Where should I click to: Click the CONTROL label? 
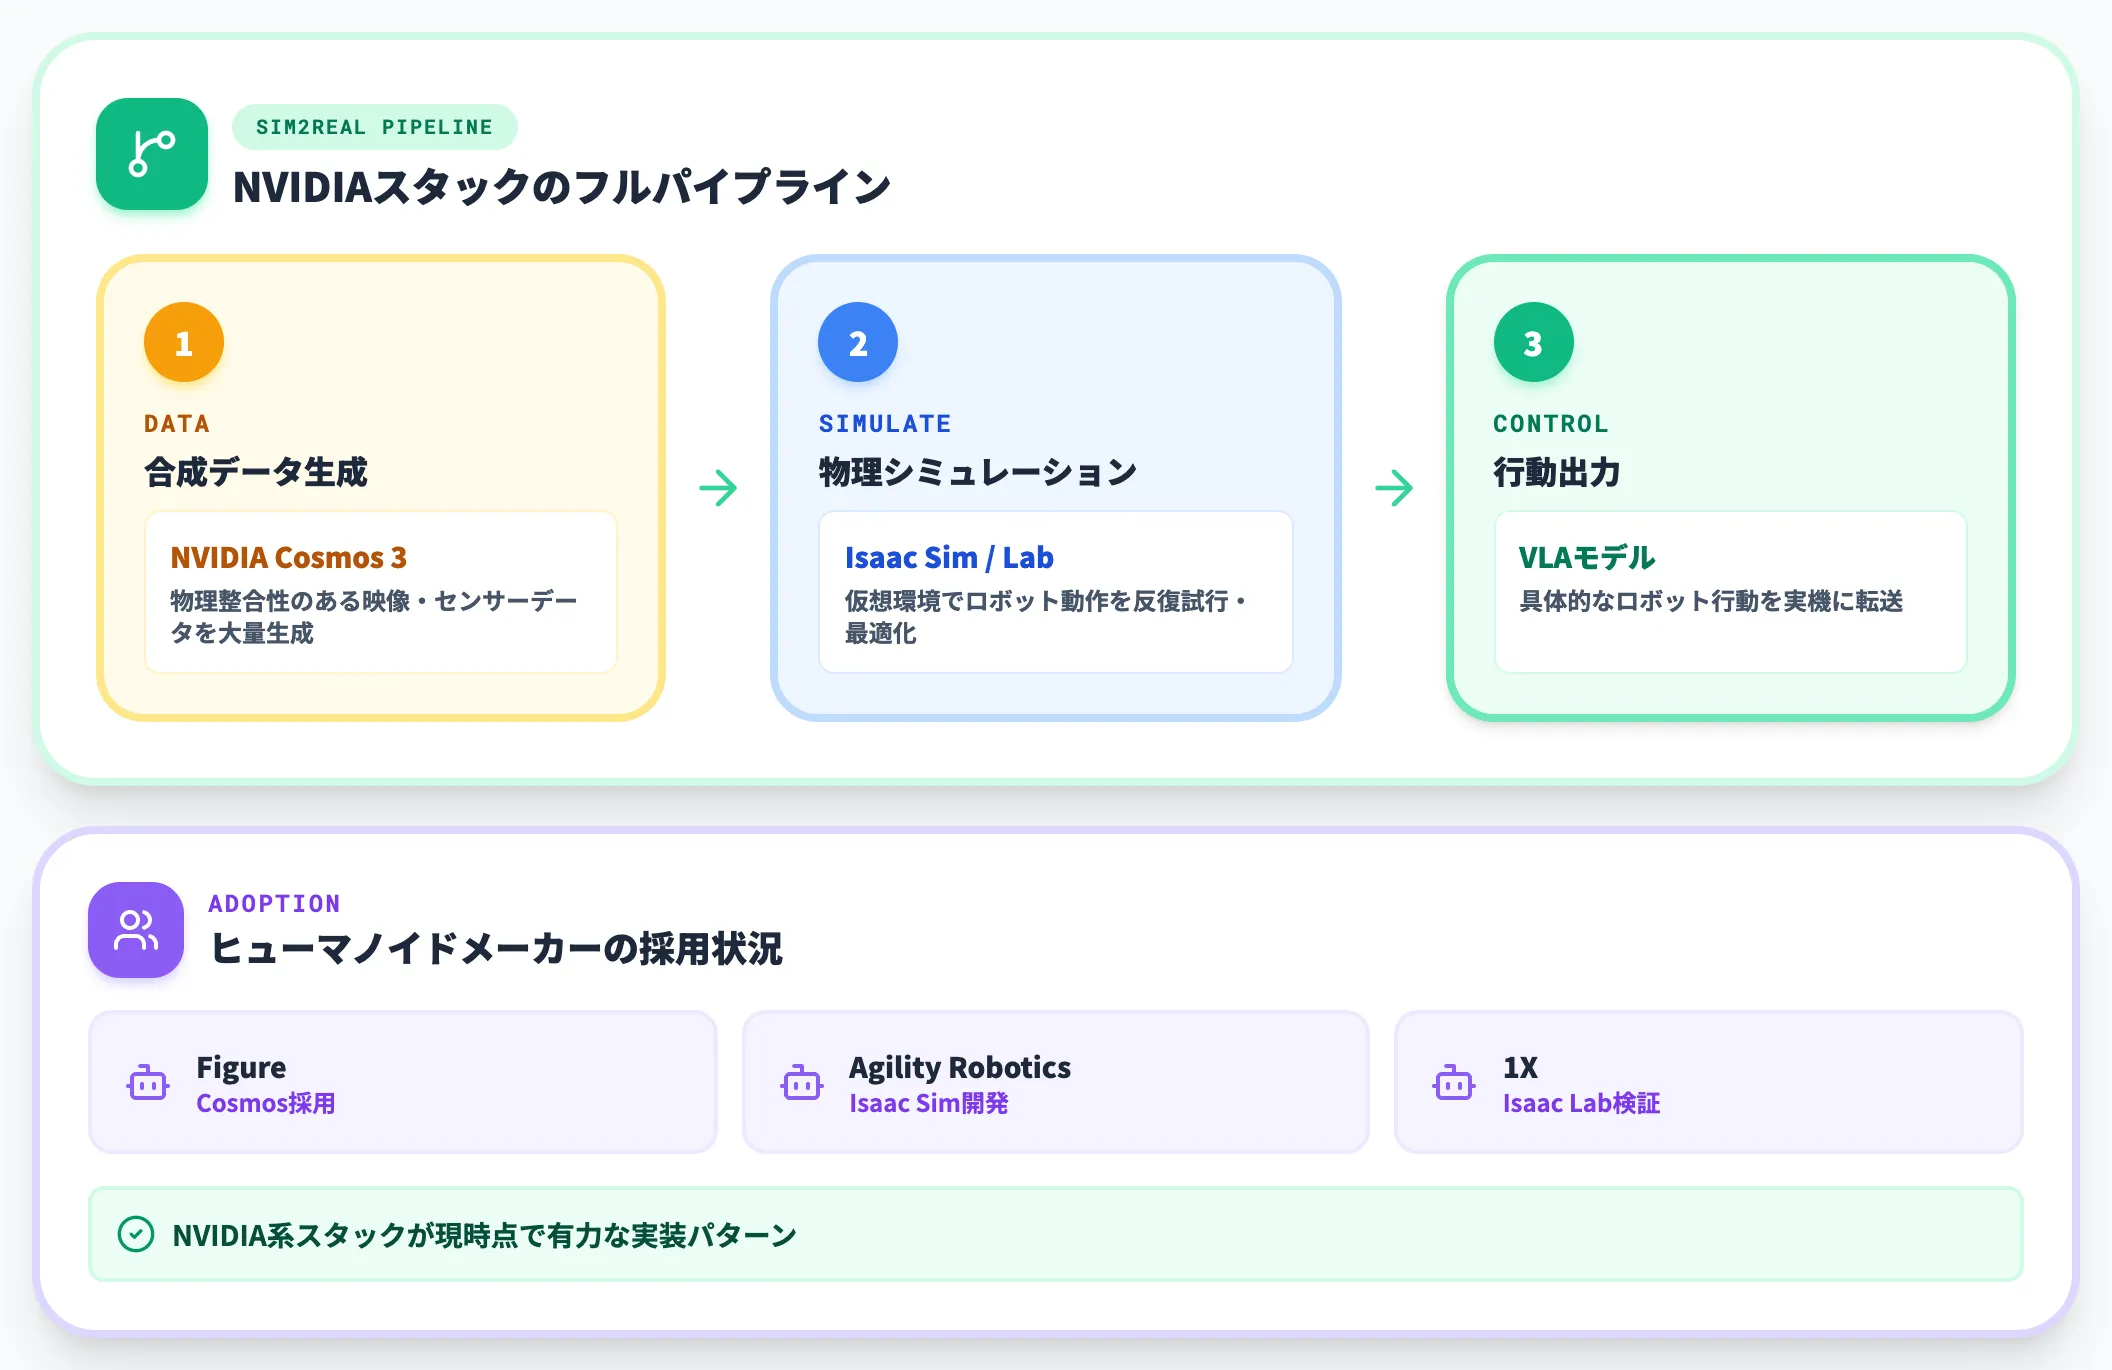tap(1551, 423)
